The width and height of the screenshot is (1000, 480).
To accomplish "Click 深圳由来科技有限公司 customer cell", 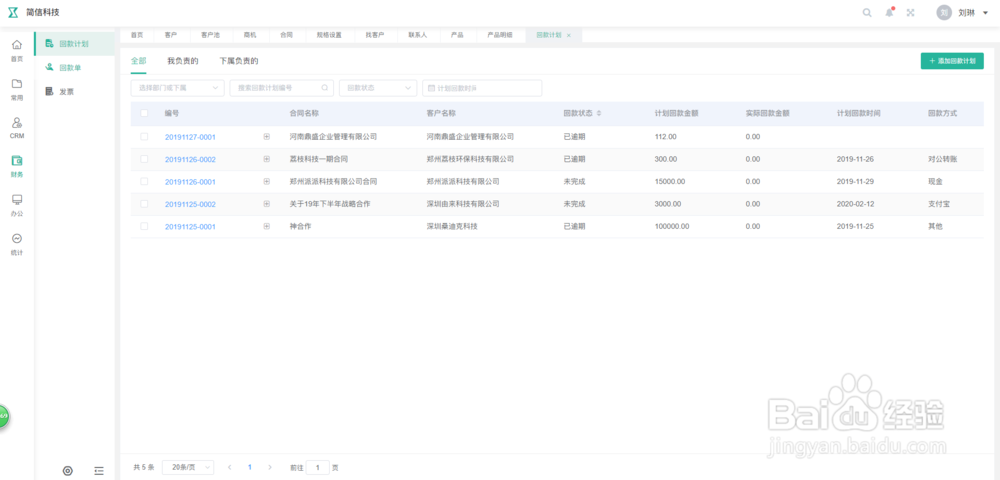I will click(x=463, y=204).
